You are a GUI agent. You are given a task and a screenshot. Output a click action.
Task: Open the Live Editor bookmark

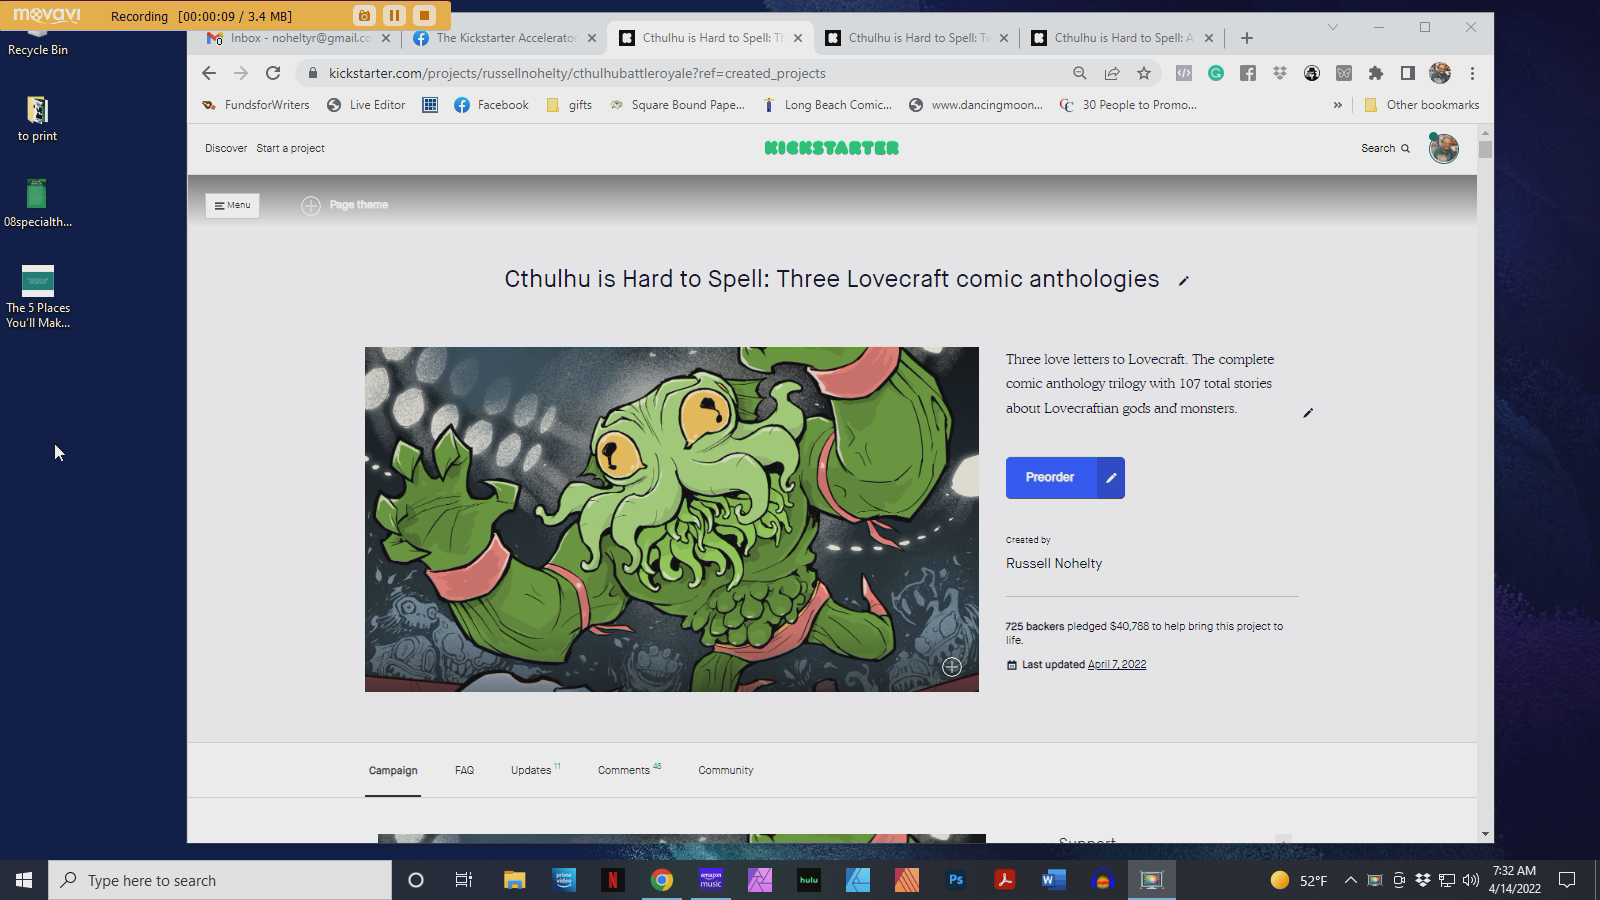366,105
